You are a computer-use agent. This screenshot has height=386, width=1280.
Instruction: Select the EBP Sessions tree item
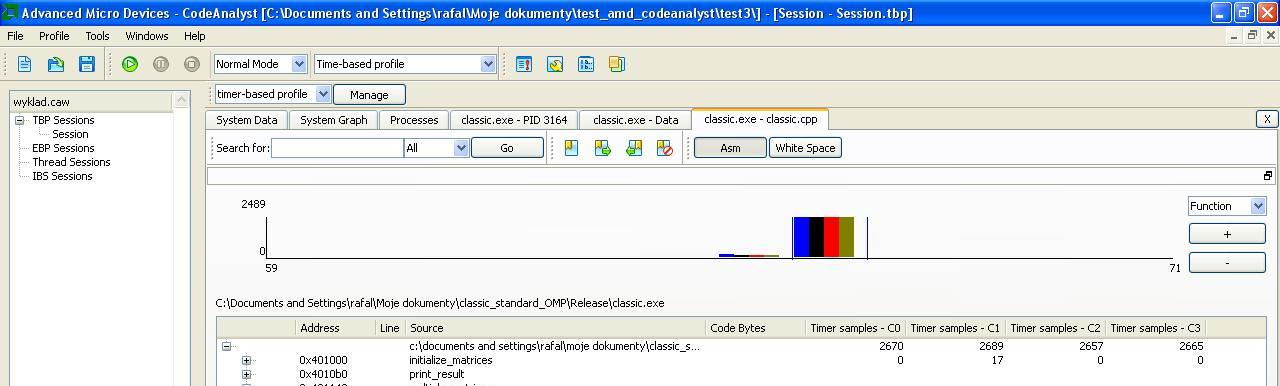(x=63, y=148)
